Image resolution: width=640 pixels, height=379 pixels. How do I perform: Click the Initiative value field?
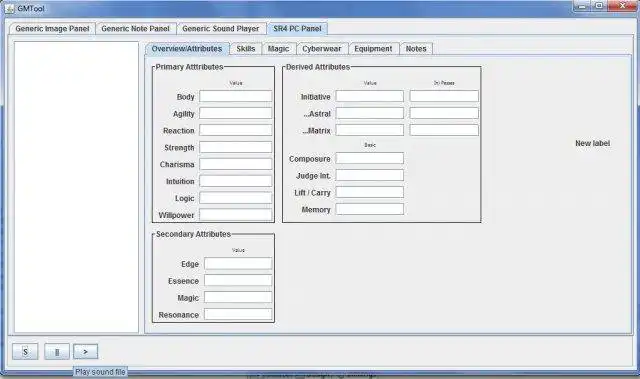370,96
